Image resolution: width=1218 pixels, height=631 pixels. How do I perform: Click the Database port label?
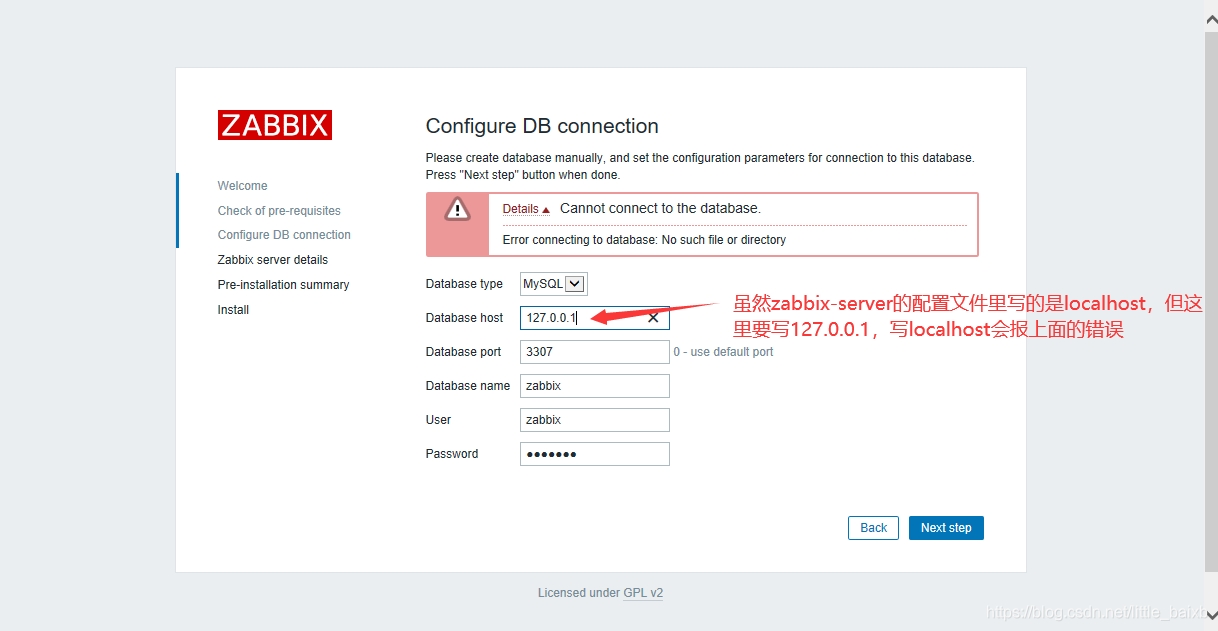click(463, 352)
